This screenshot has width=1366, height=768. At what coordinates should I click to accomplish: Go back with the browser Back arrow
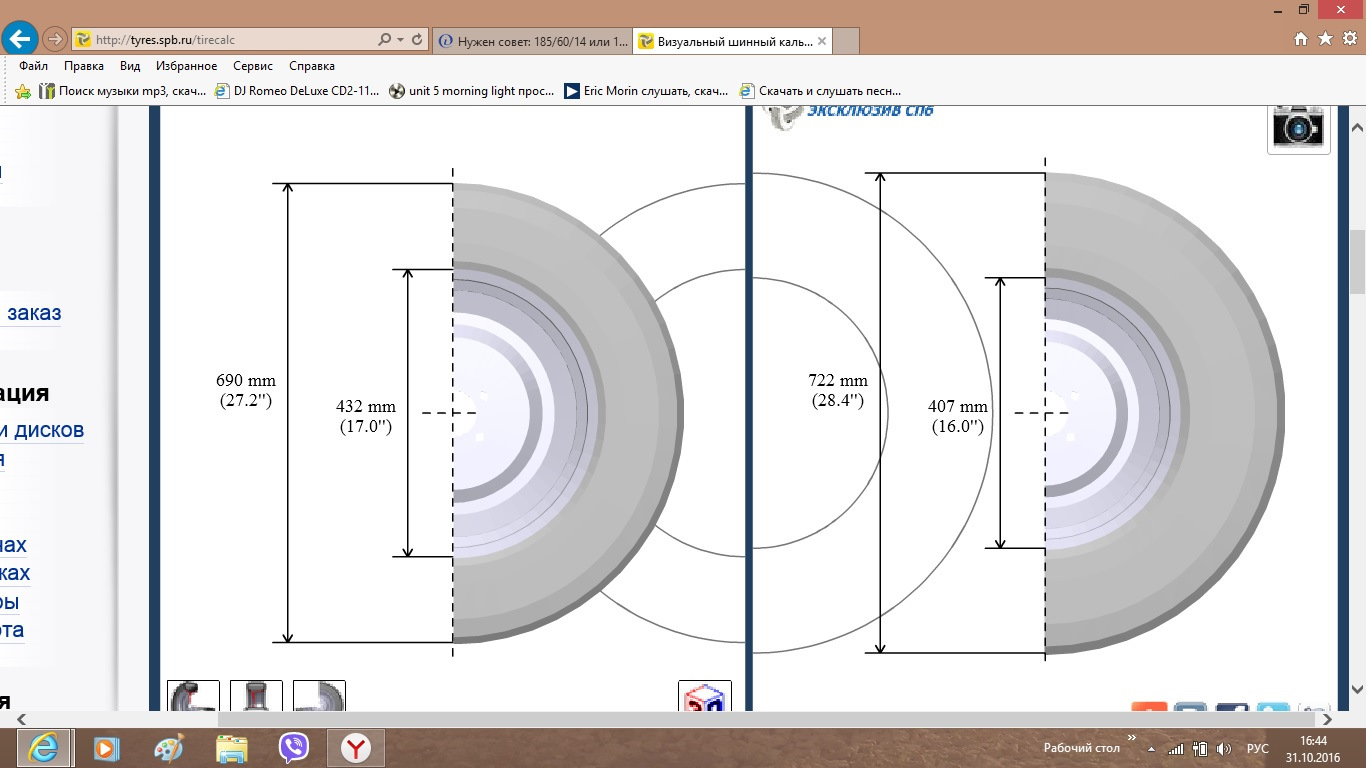[21, 39]
